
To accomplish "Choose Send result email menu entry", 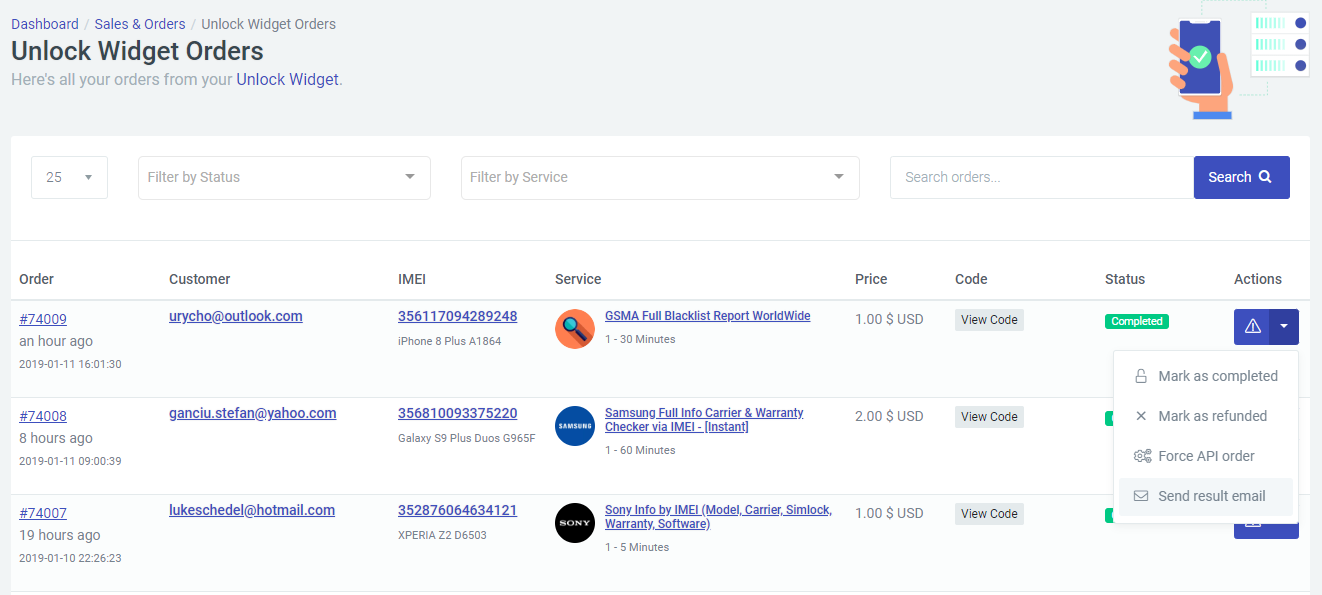I will pos(1206,496).
